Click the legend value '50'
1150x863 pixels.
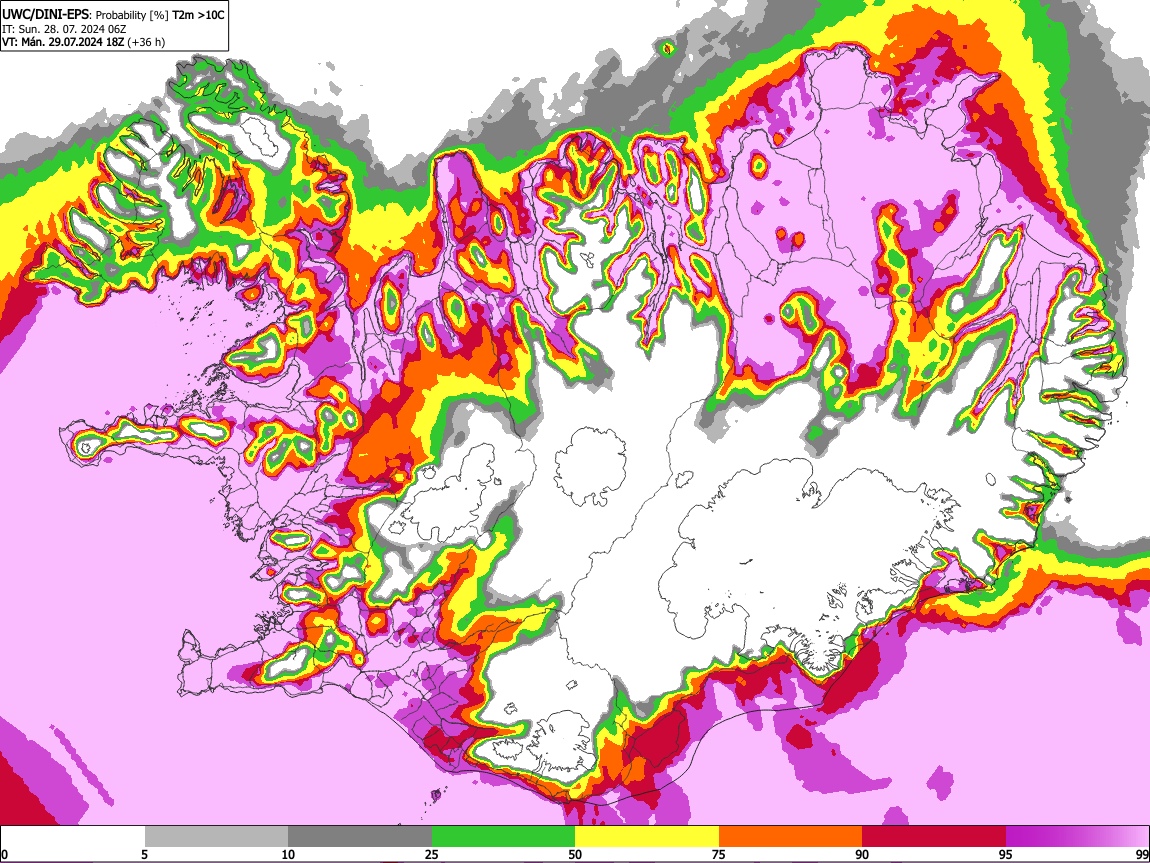(x=575, y=854)
